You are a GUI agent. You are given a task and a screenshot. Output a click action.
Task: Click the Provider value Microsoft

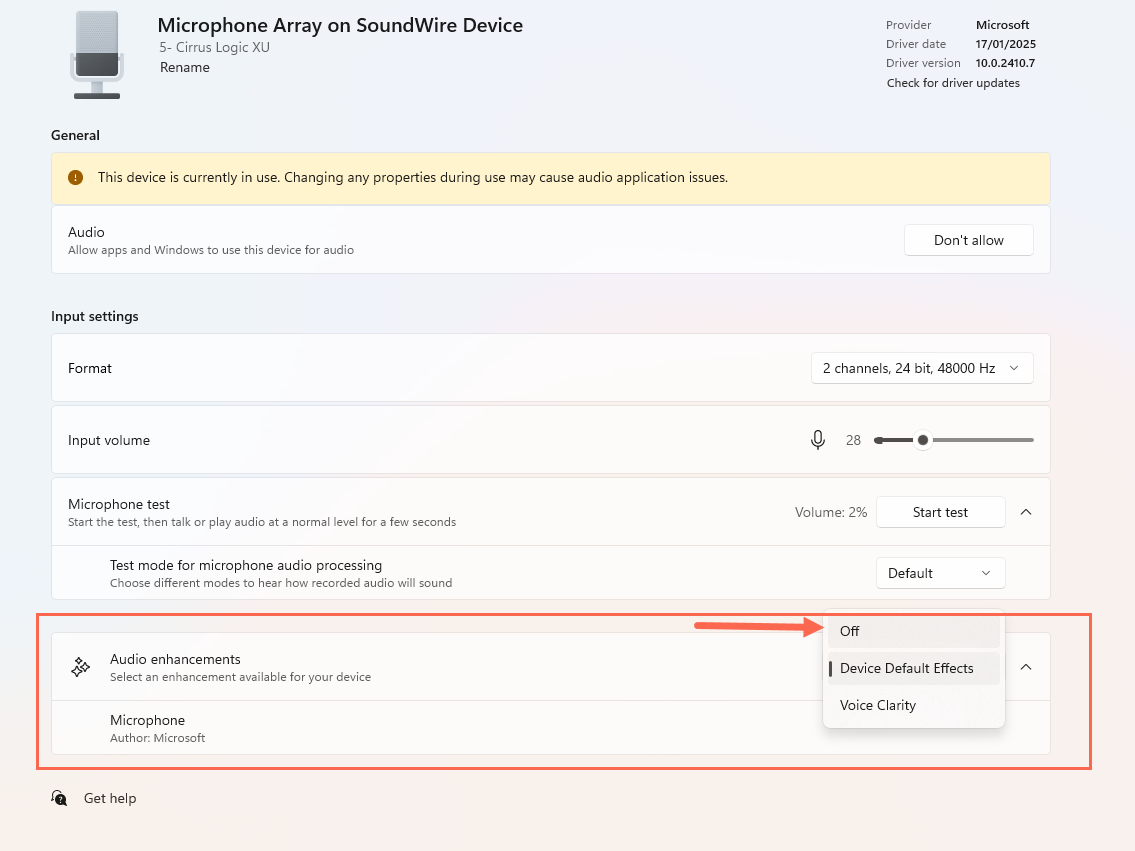point(1002,25)
